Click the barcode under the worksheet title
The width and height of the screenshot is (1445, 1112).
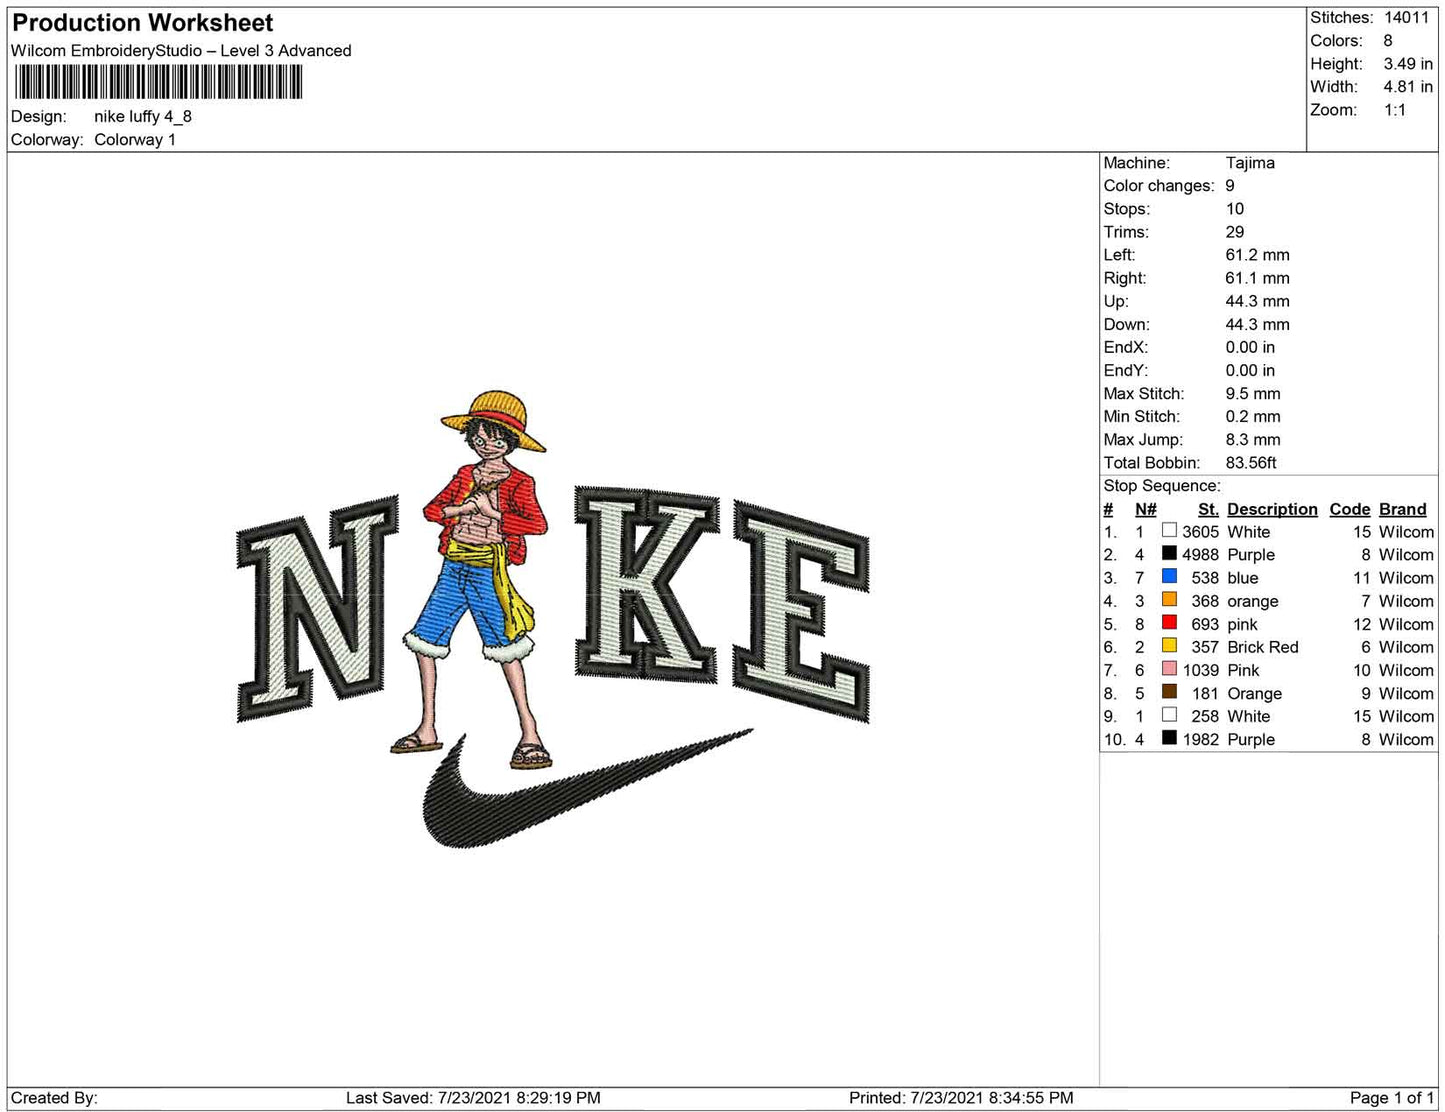(x=158, y=81)
